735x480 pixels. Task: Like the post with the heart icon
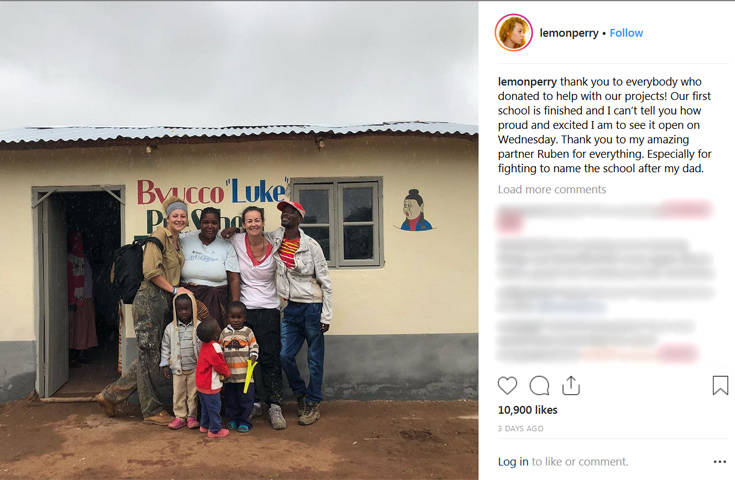(x=507, y=385)
